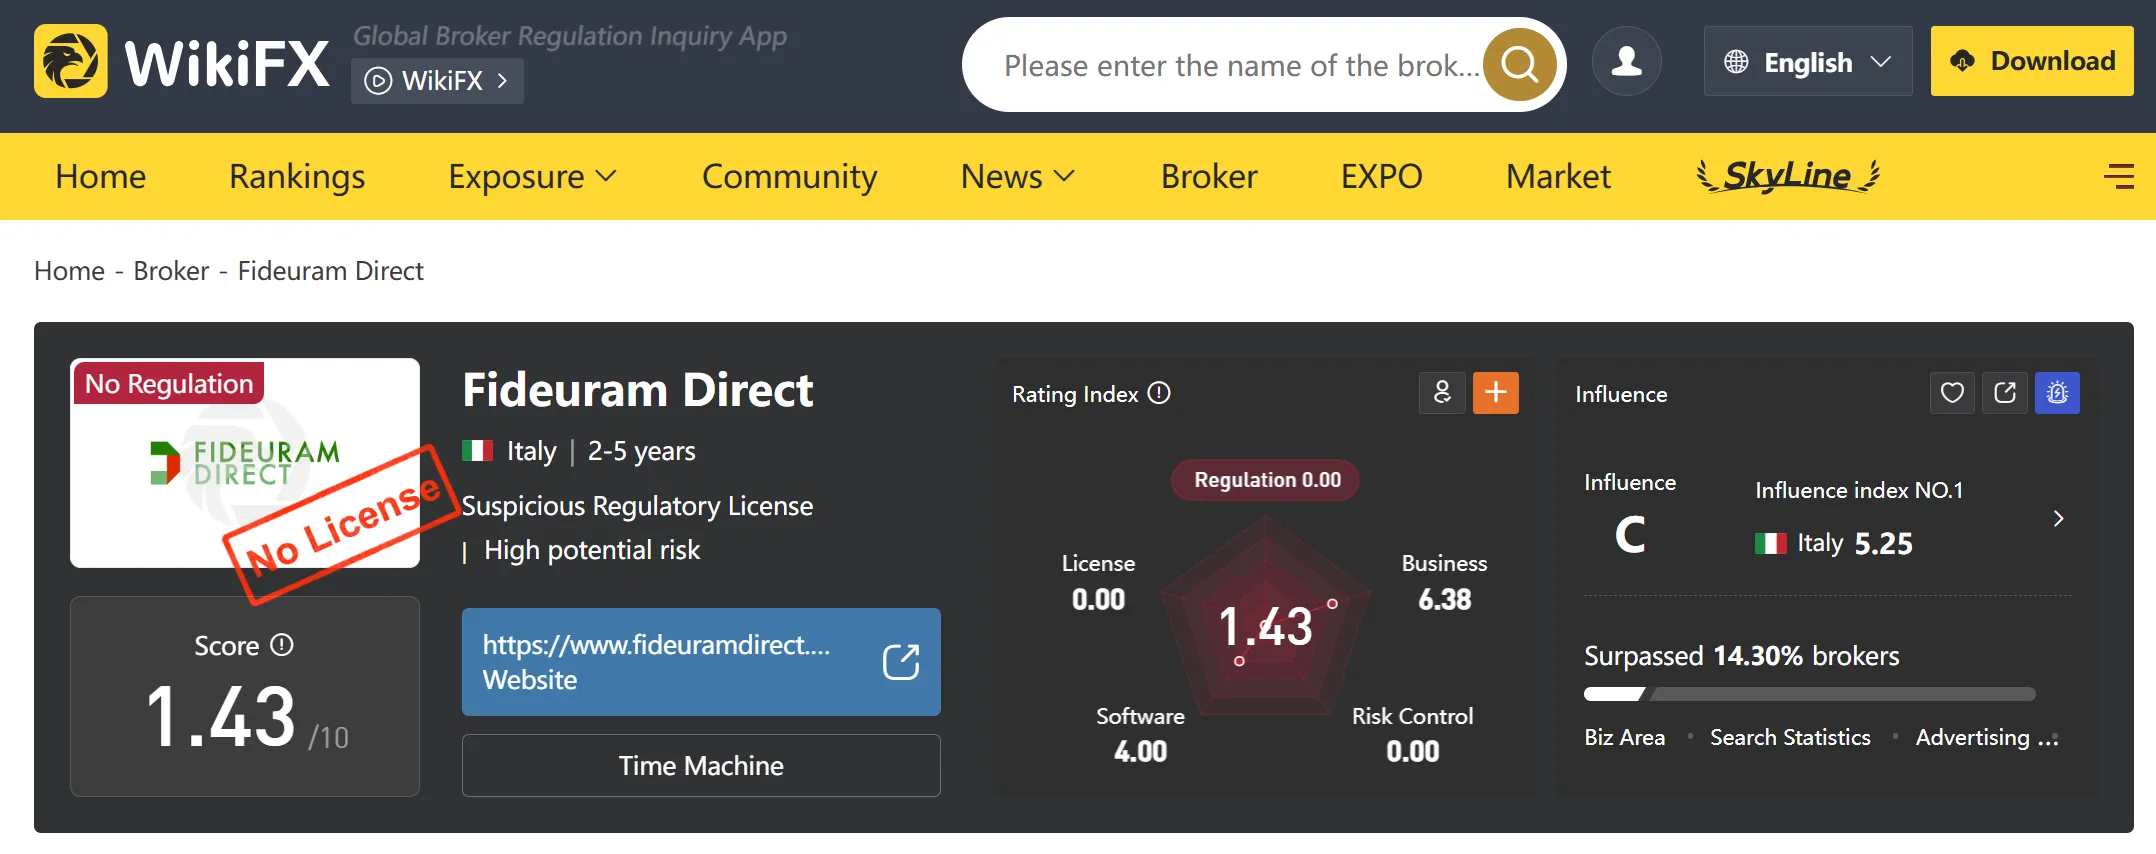Open the fideuramdirect Website link
The image size is (2156, 854).
(701, 662)
